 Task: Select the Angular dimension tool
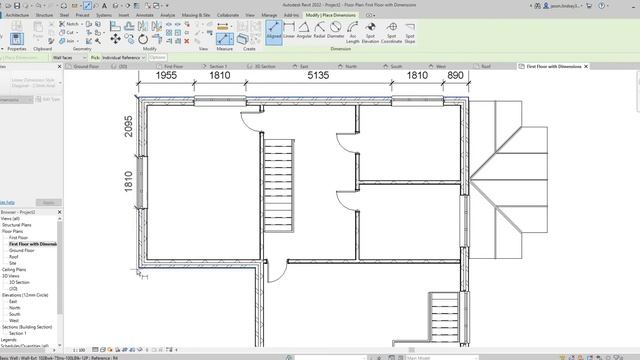[x=304, y=31]
